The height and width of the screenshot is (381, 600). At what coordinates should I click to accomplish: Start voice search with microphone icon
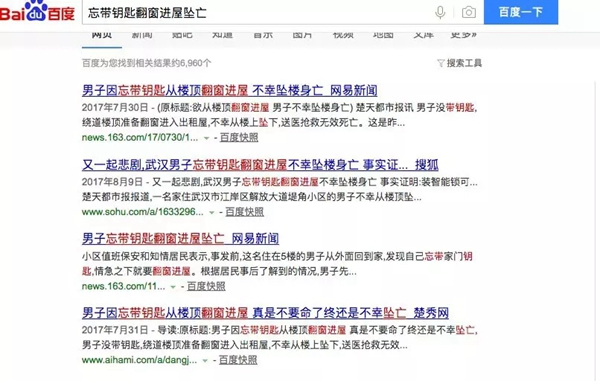click(x=440, y=12)
